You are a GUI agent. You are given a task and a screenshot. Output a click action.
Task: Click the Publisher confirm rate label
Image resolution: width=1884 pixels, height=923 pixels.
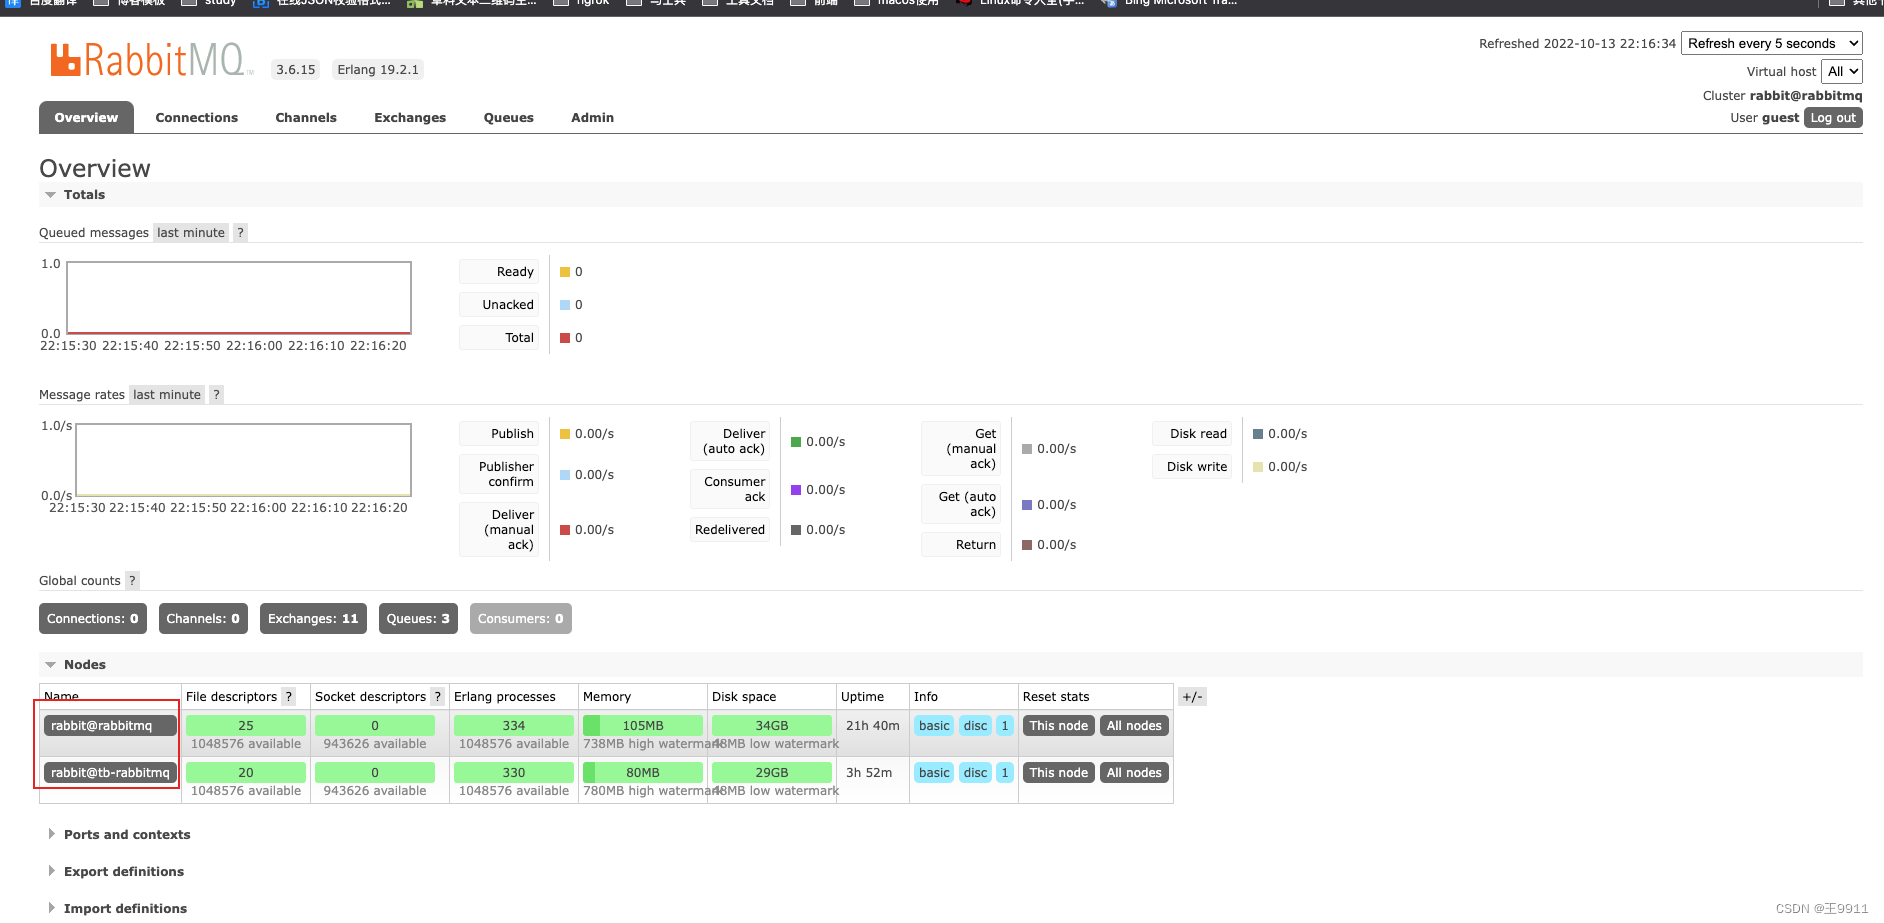[x=499, y=475]
